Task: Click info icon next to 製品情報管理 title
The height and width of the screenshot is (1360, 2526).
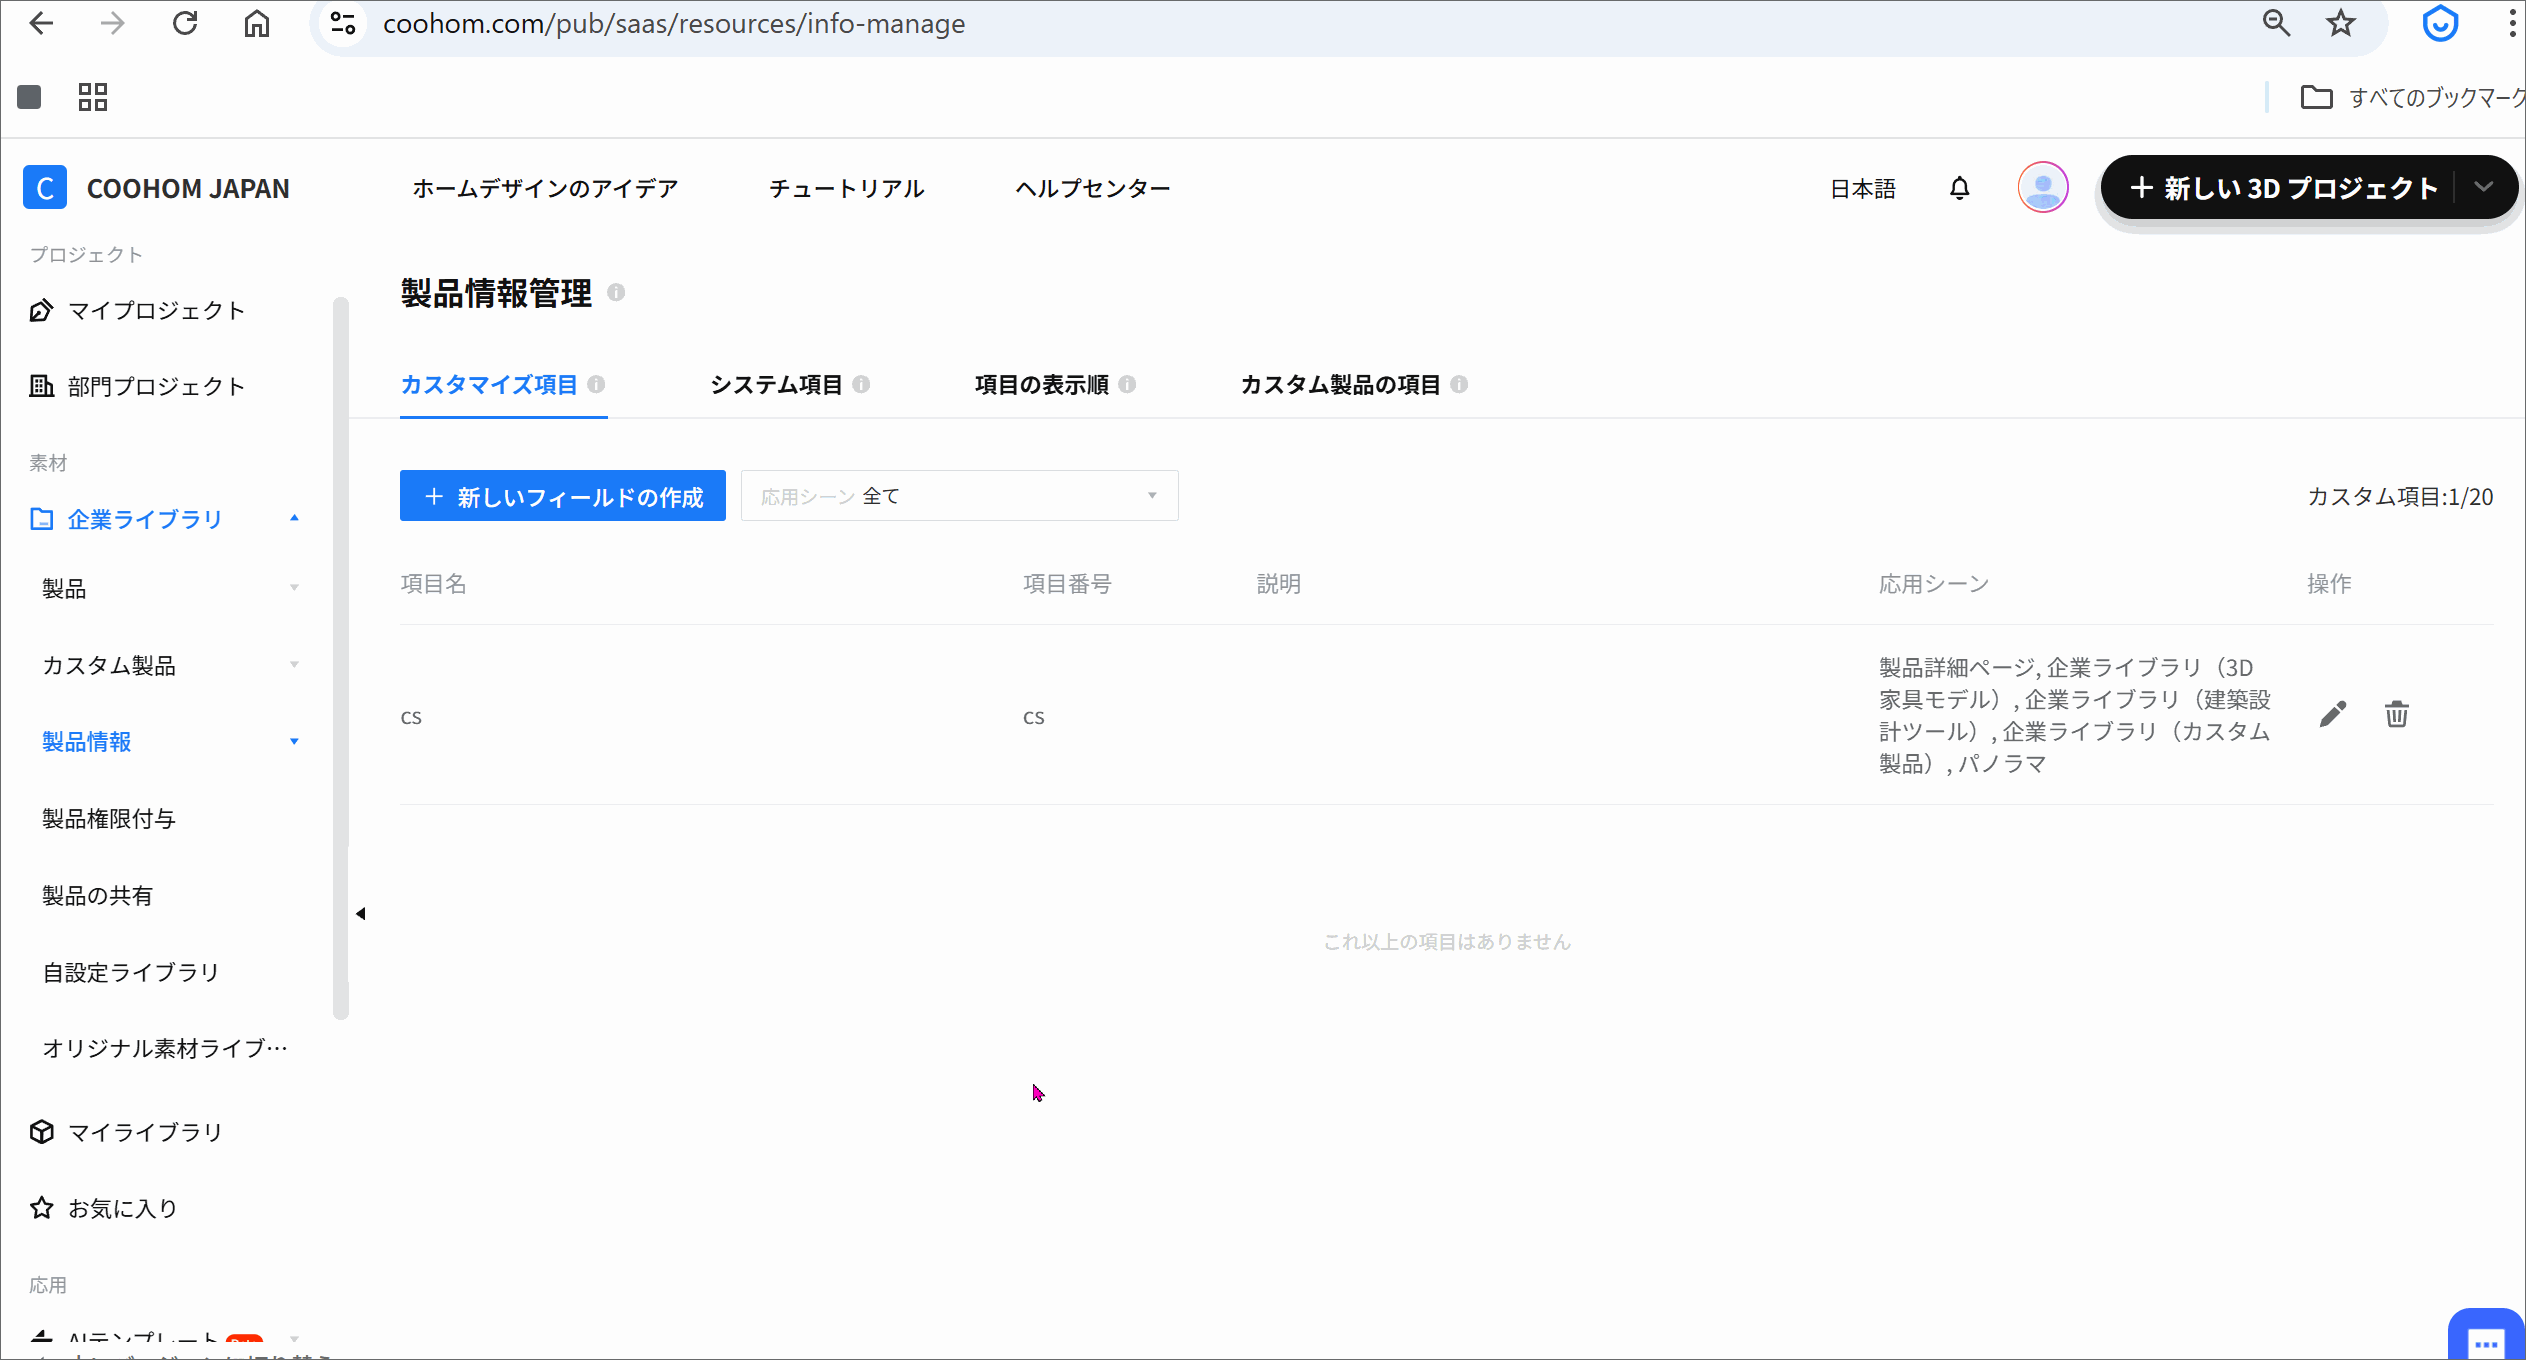Action: 616,292
